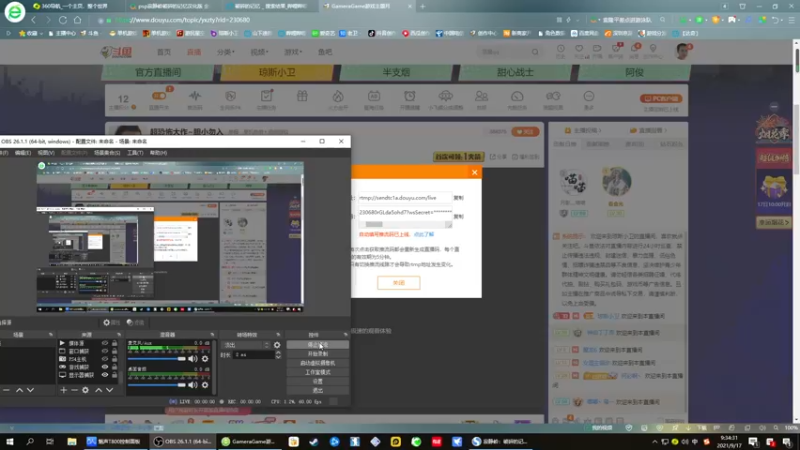Open 分类 dropdown in Douyu navigation
800x450 pixels.
[x=226, y=52]
